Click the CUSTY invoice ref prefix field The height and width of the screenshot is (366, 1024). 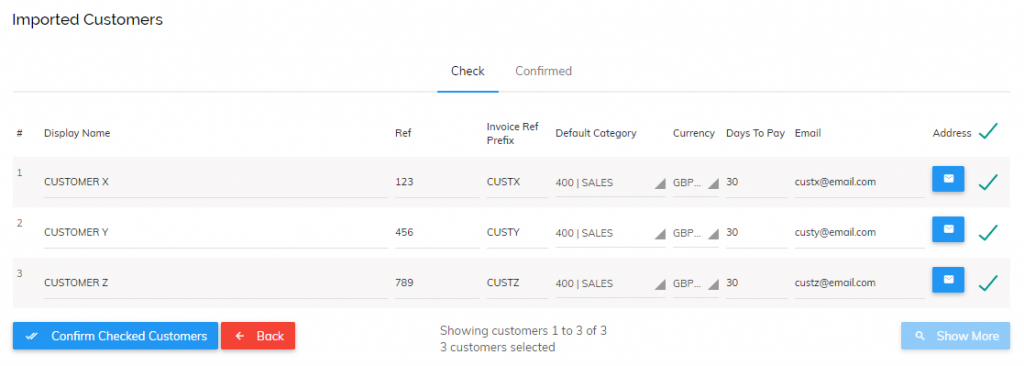(517, 233)
